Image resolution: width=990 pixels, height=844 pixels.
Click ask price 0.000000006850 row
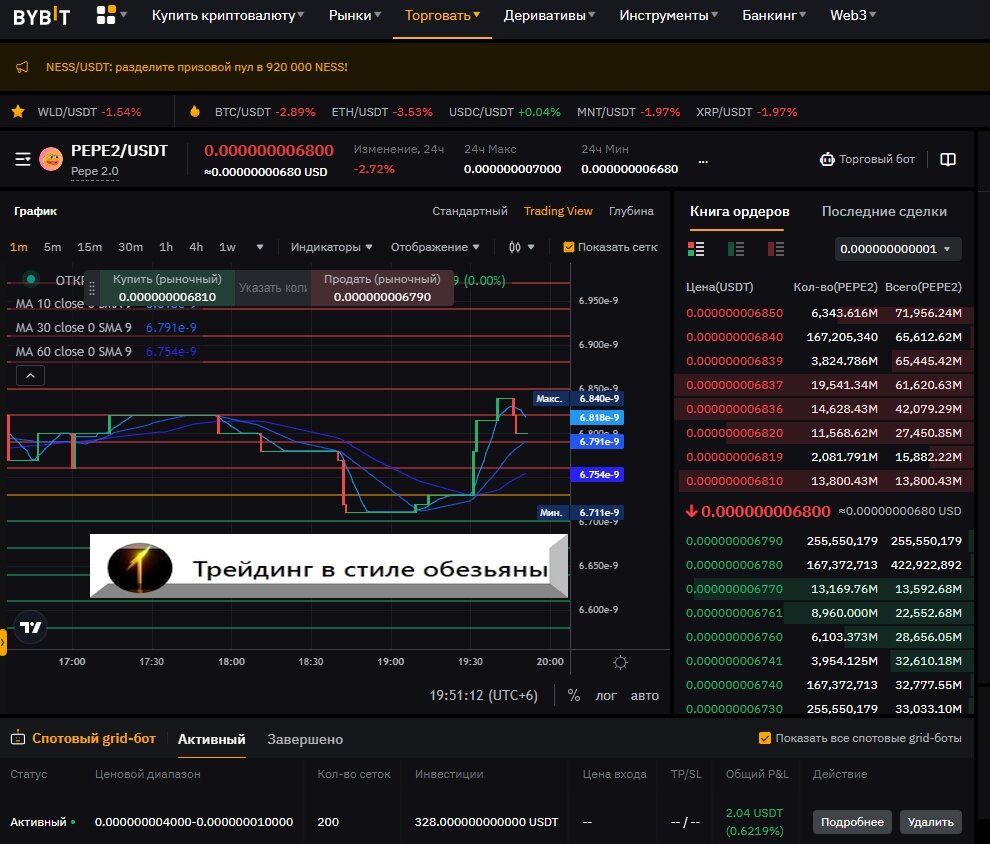pos(823,313)
